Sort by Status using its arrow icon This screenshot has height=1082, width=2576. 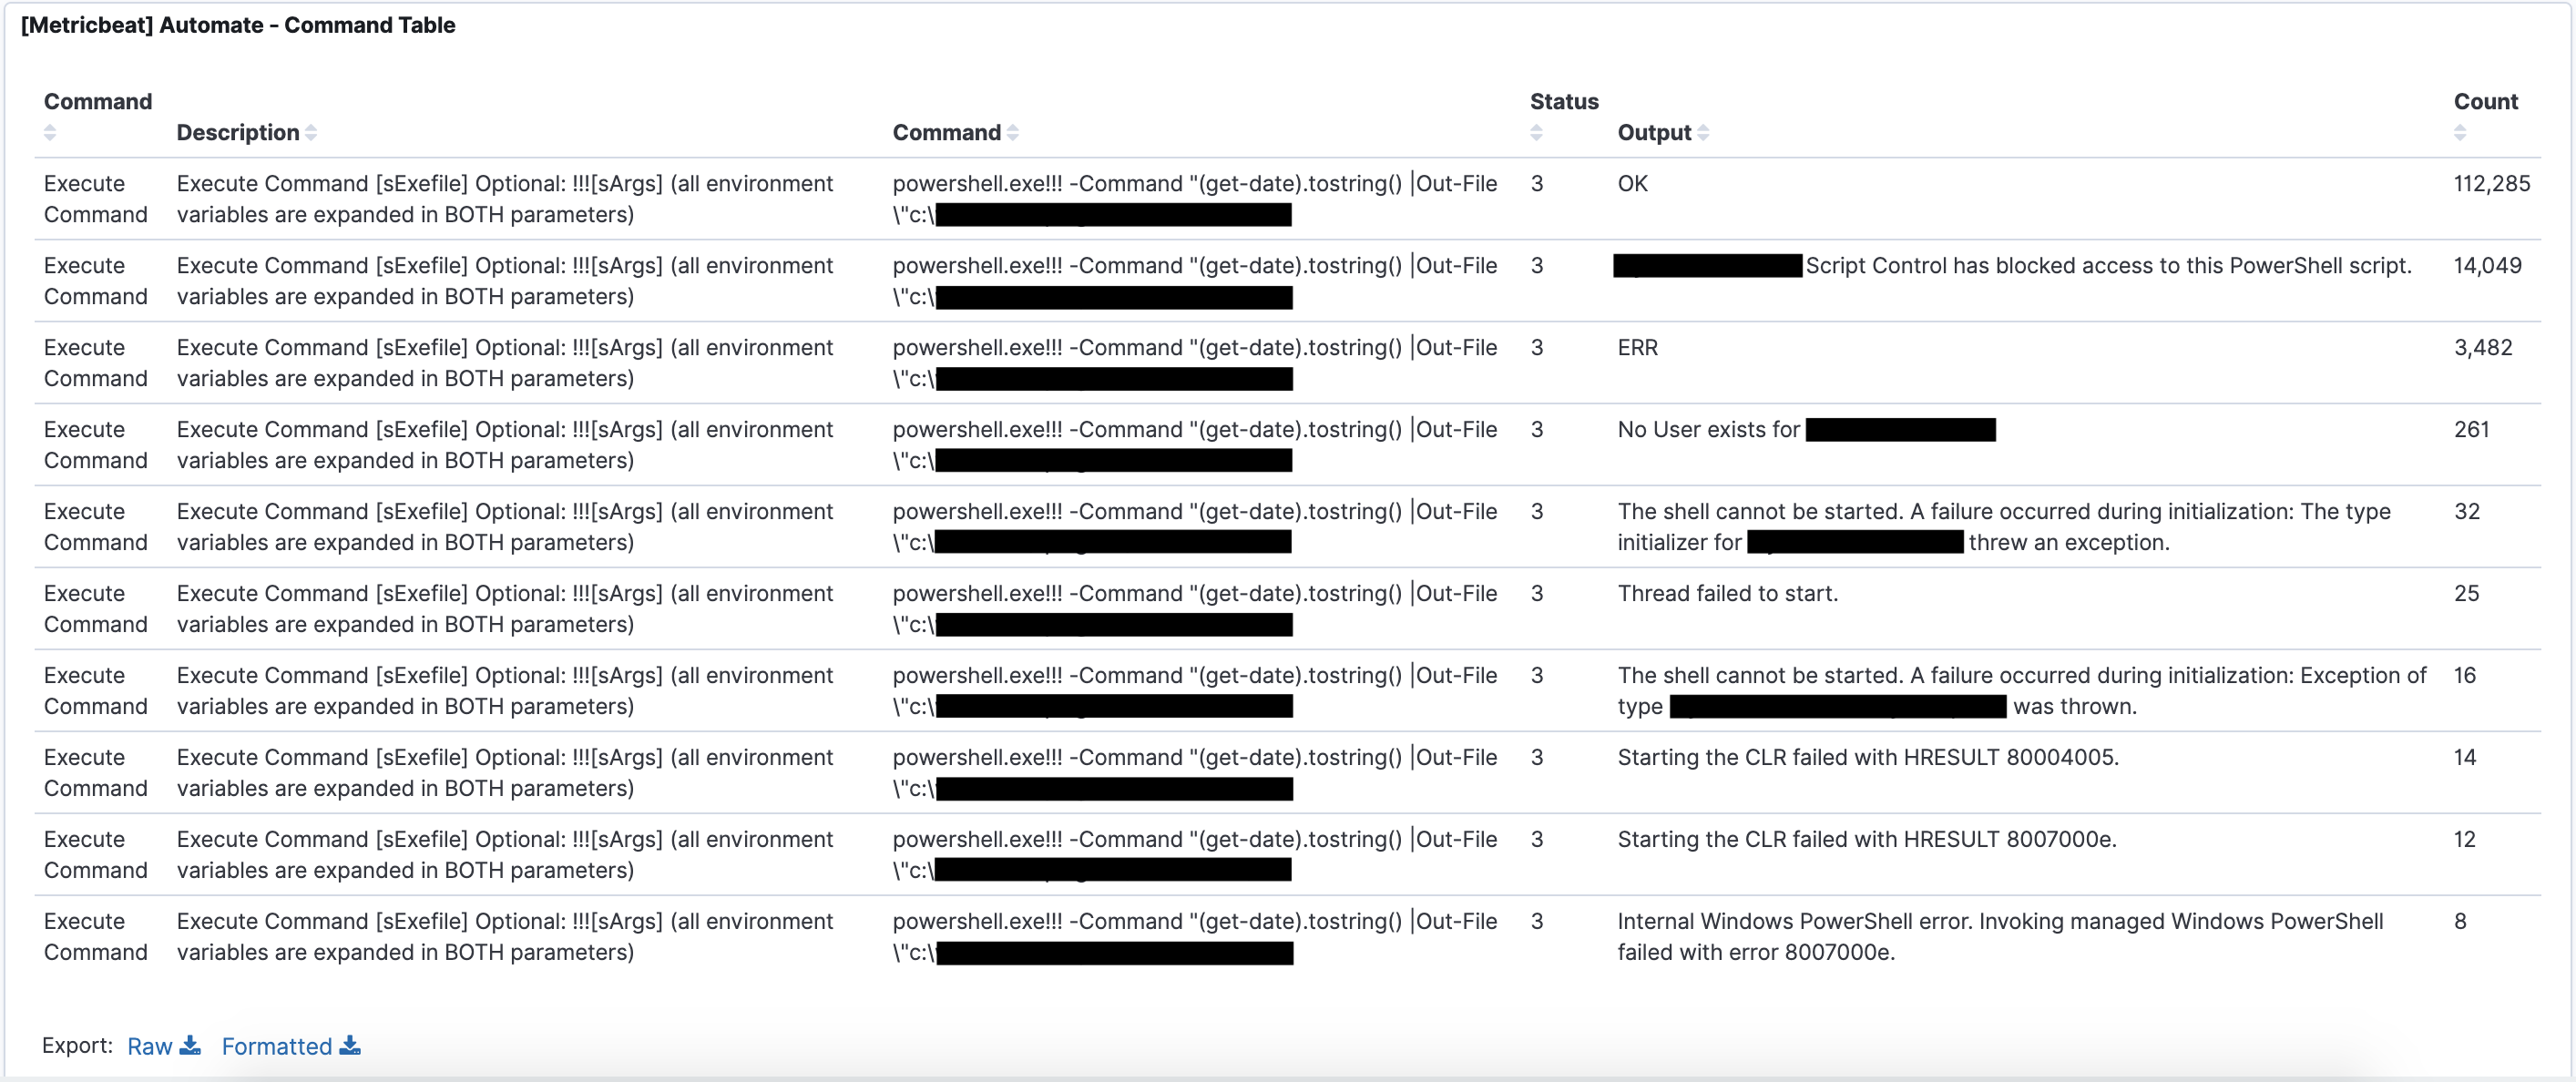tap(1536, 133)
